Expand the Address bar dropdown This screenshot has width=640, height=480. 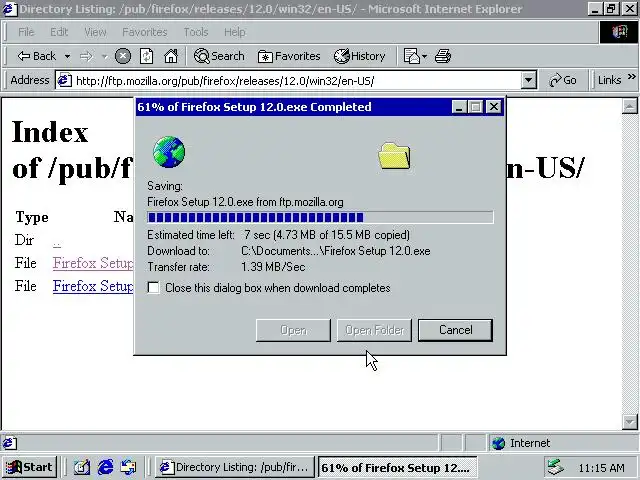[x=528, y=80]
